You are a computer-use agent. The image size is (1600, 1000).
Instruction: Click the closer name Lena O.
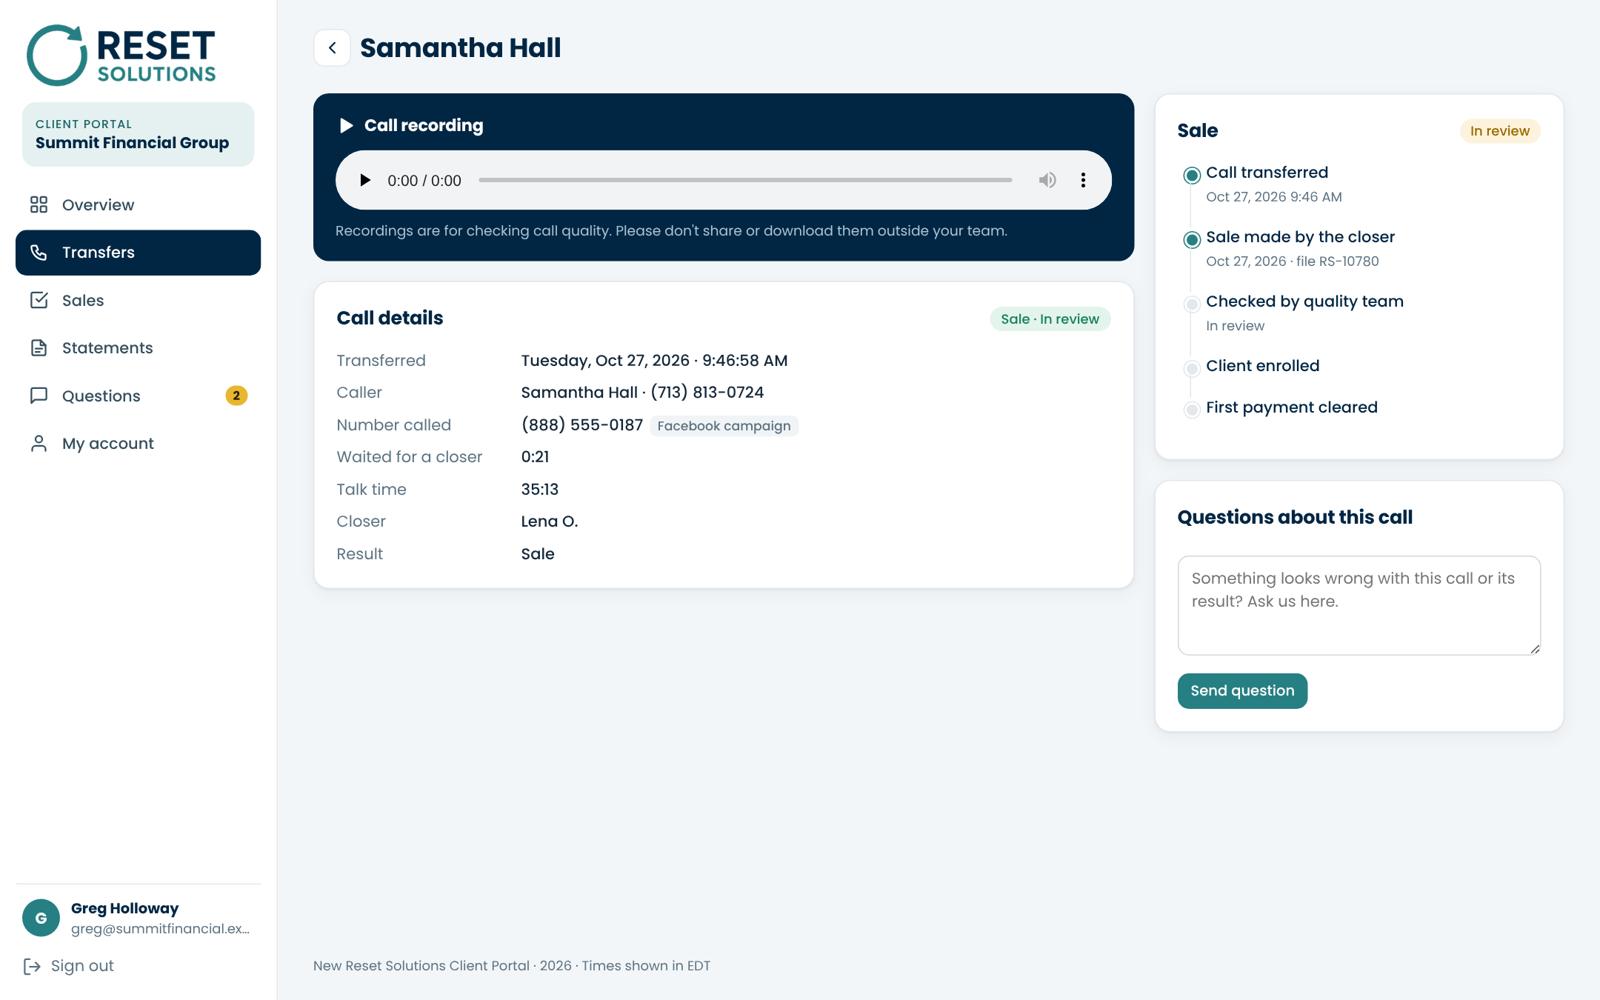pos(549,522)
